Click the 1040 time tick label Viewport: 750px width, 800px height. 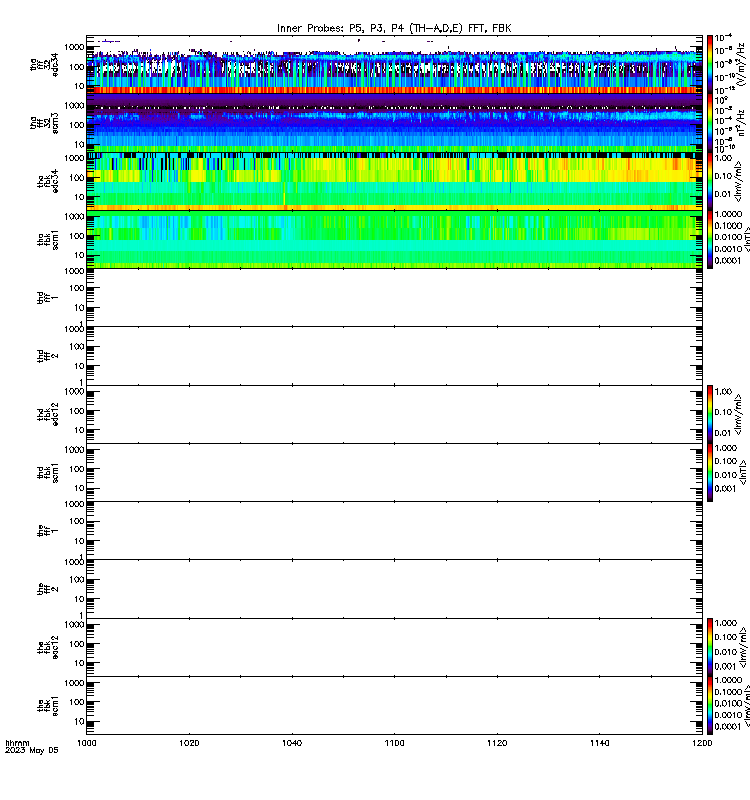(x=292, y=743)
